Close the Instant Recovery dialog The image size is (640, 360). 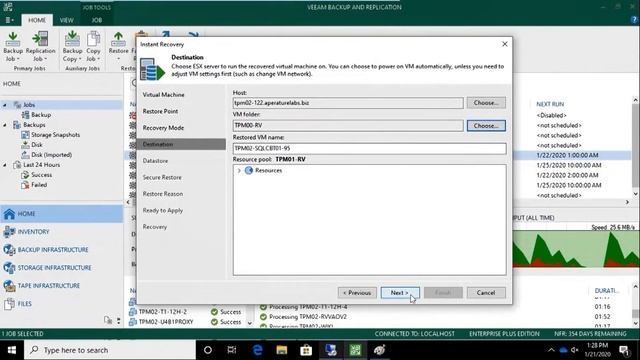(504, 44)
